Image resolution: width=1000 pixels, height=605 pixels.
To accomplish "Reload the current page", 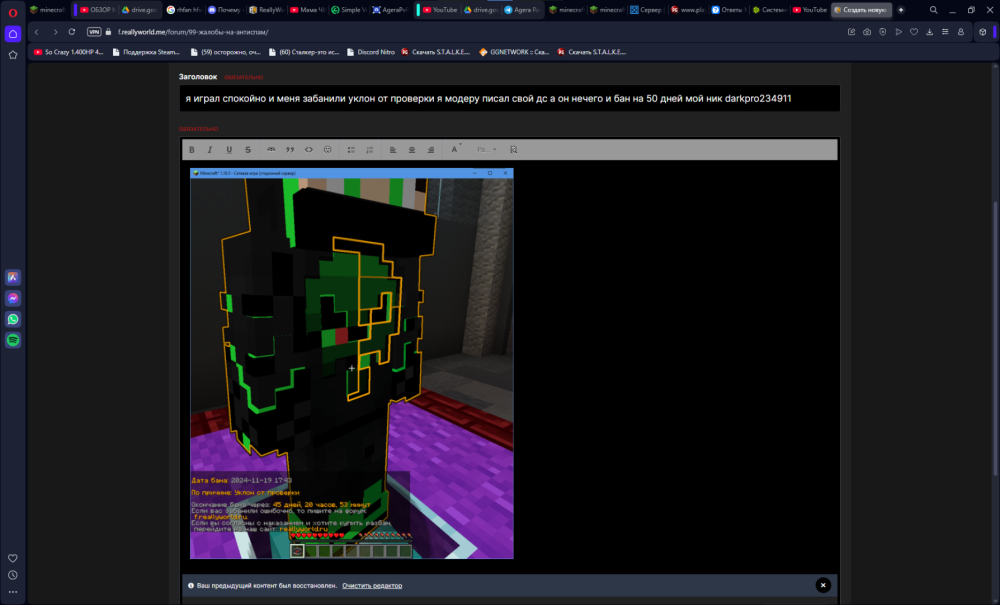I will [x=72, y=32].
